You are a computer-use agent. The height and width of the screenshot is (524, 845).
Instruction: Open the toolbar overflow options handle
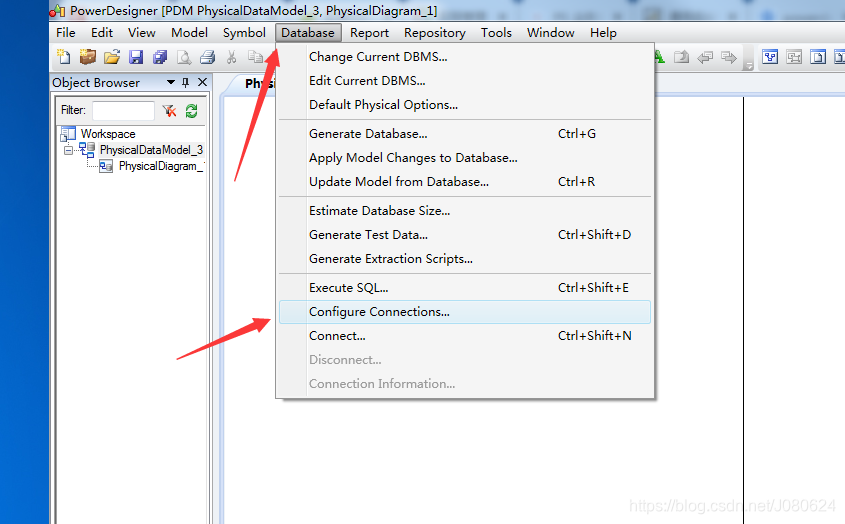coord(748,66)
